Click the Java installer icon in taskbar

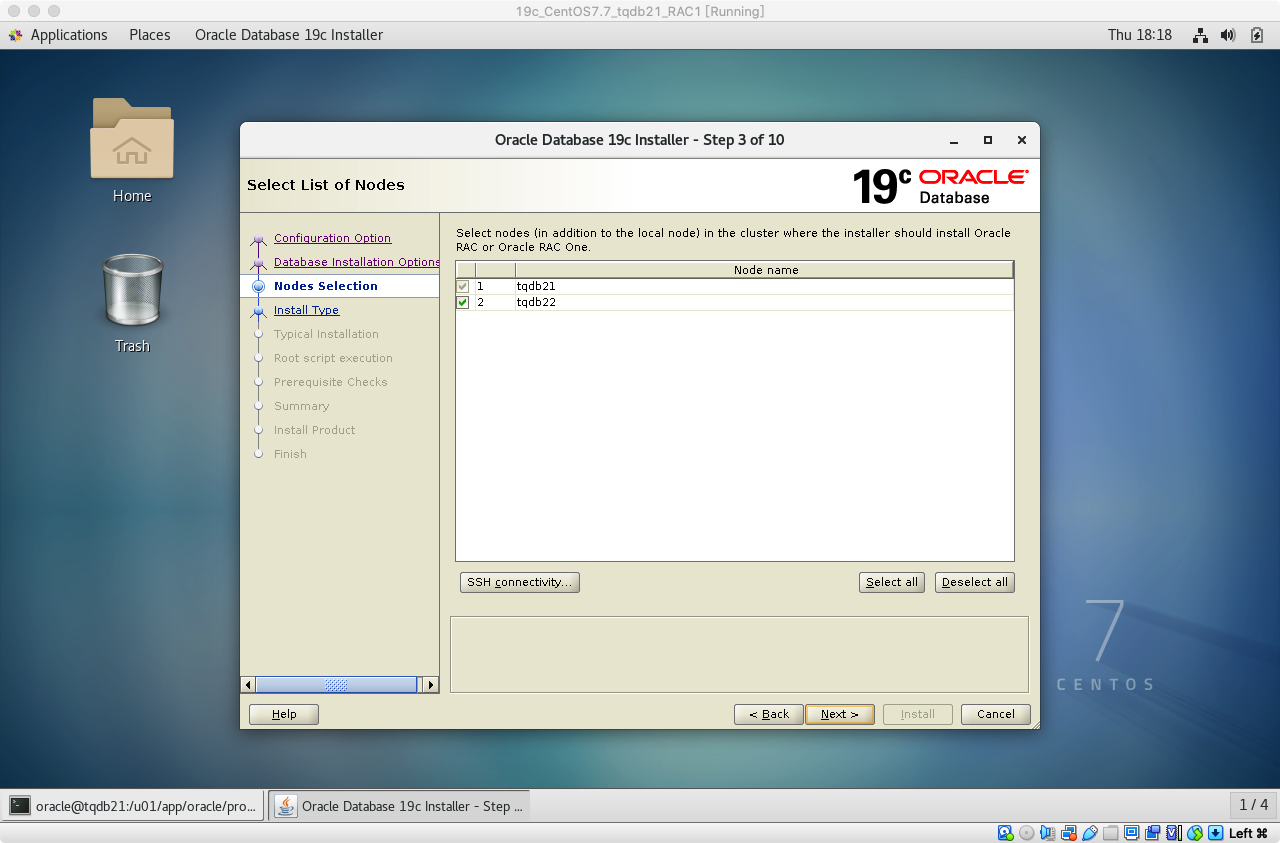pos(286,805)
